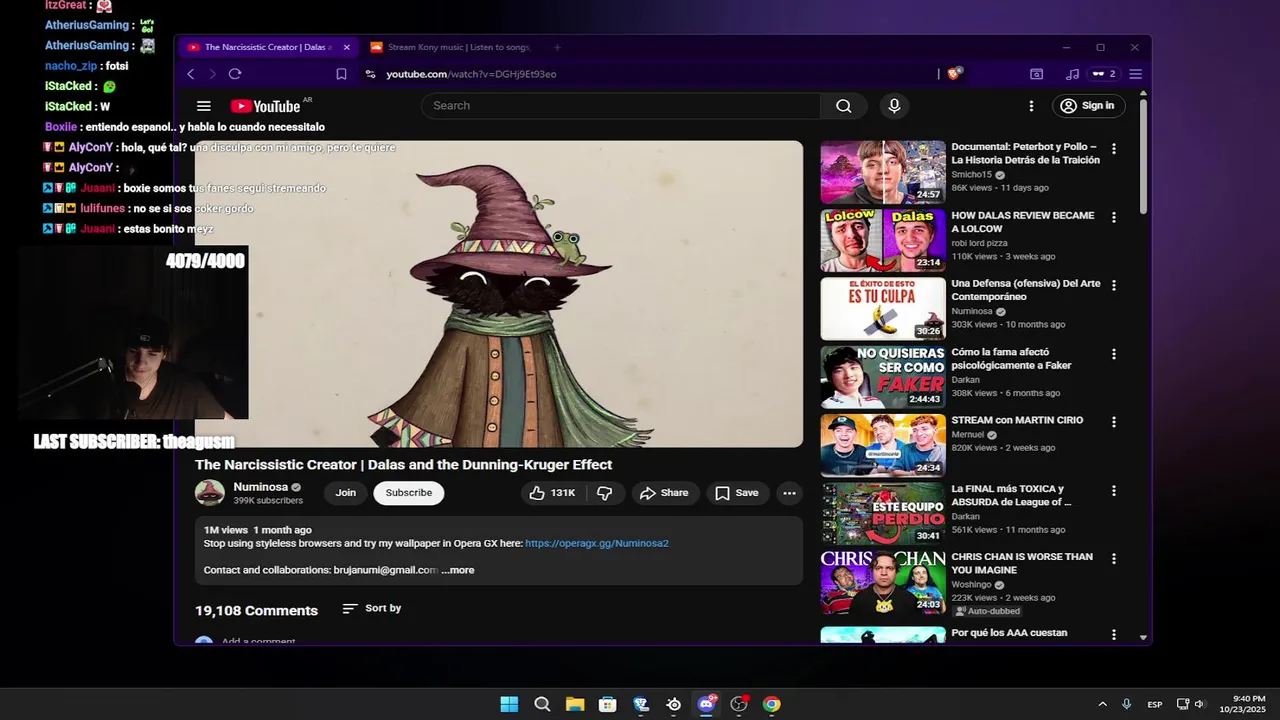
Task: Focus the YouTube search field
Action: (620, 106)
